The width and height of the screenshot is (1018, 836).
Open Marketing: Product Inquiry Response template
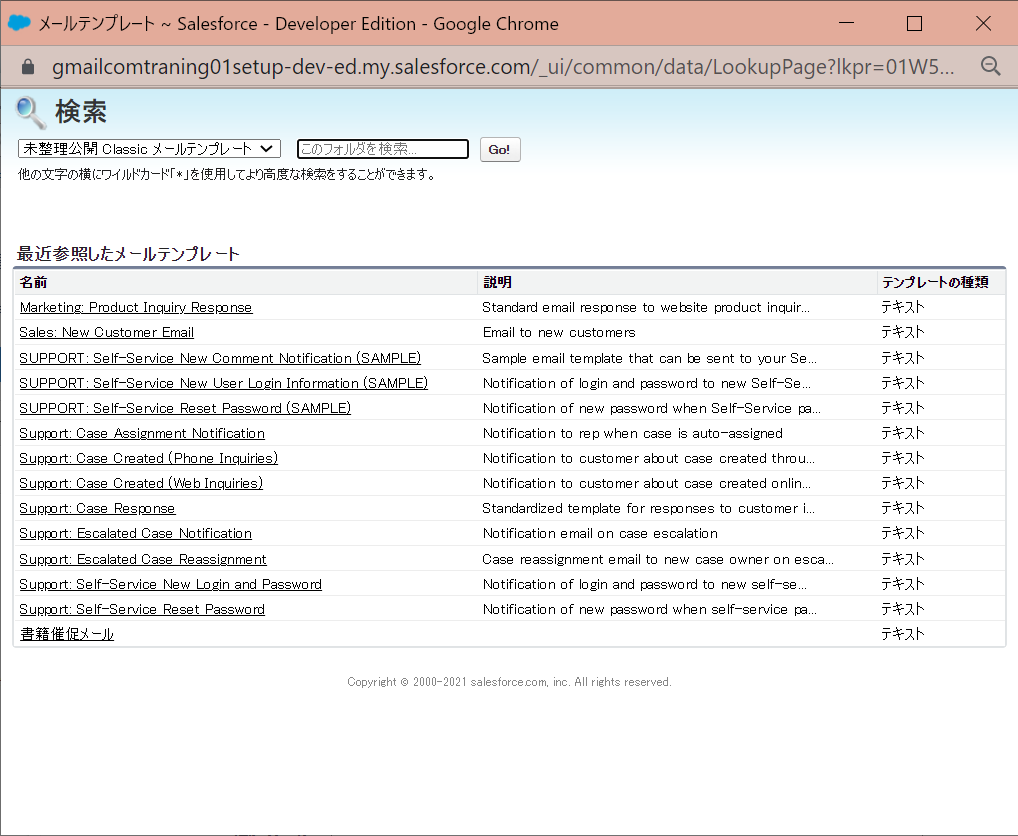136,307
